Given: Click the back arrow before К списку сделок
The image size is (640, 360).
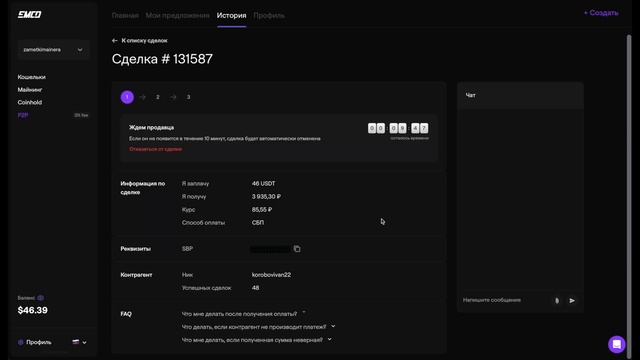Looking at the screenshot, I should coord(115,40).
